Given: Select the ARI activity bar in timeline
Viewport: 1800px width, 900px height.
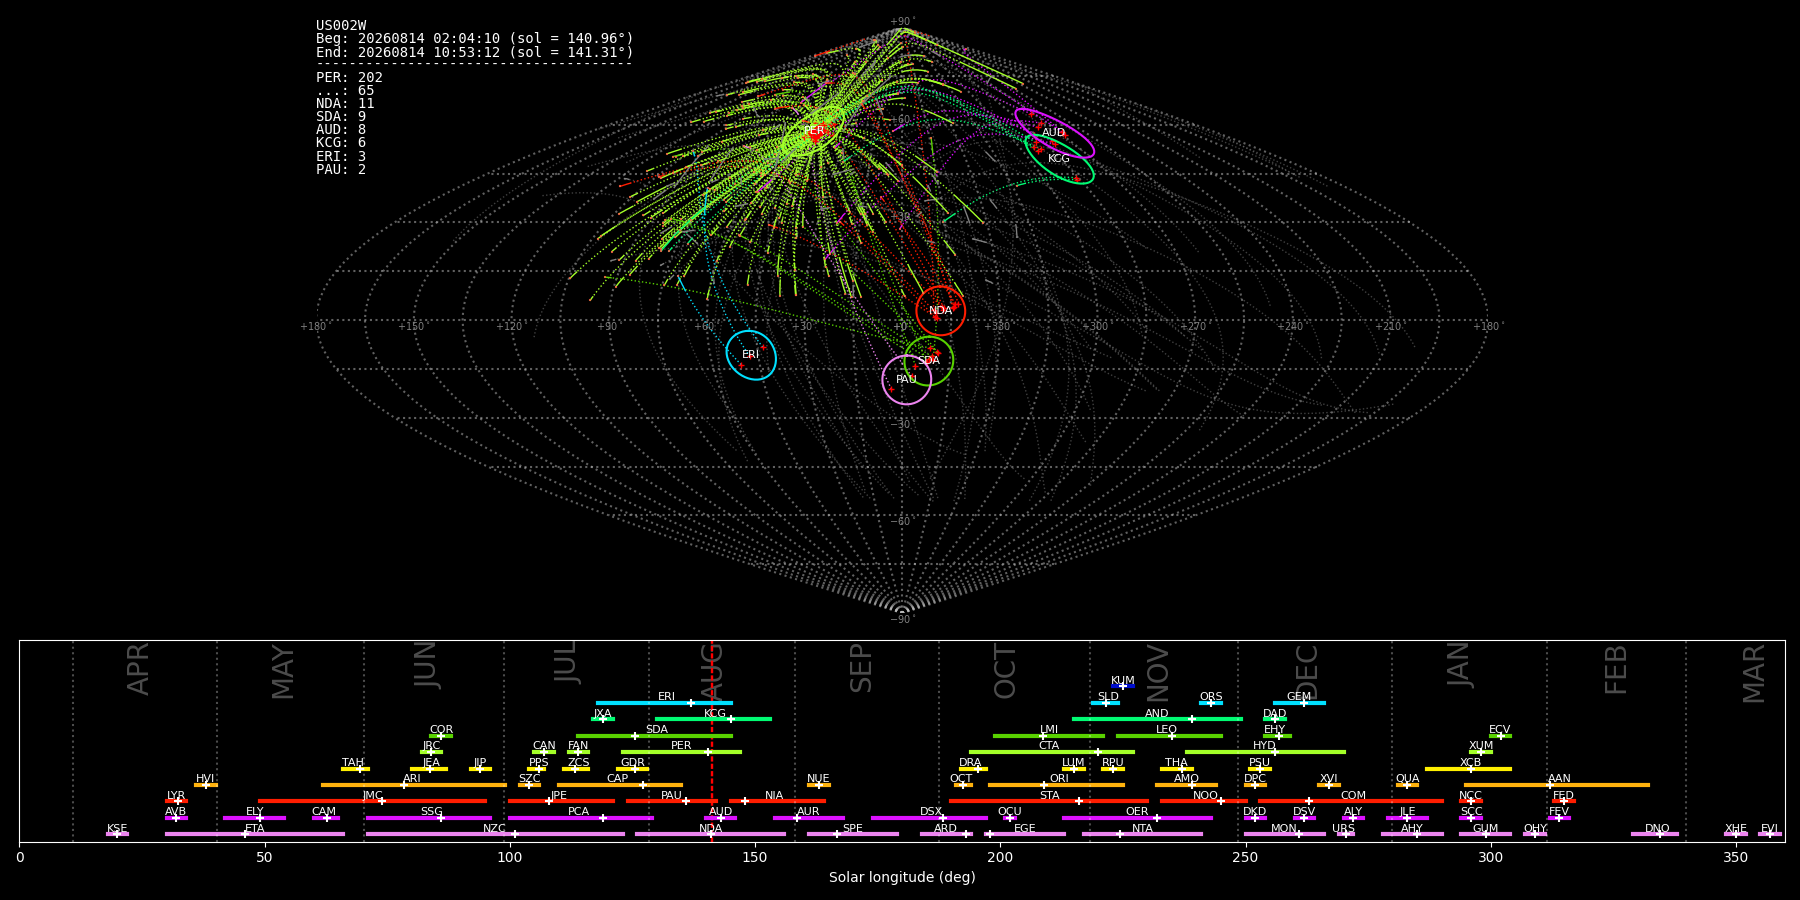Looking at the screenshot, I should pos(413,785).
